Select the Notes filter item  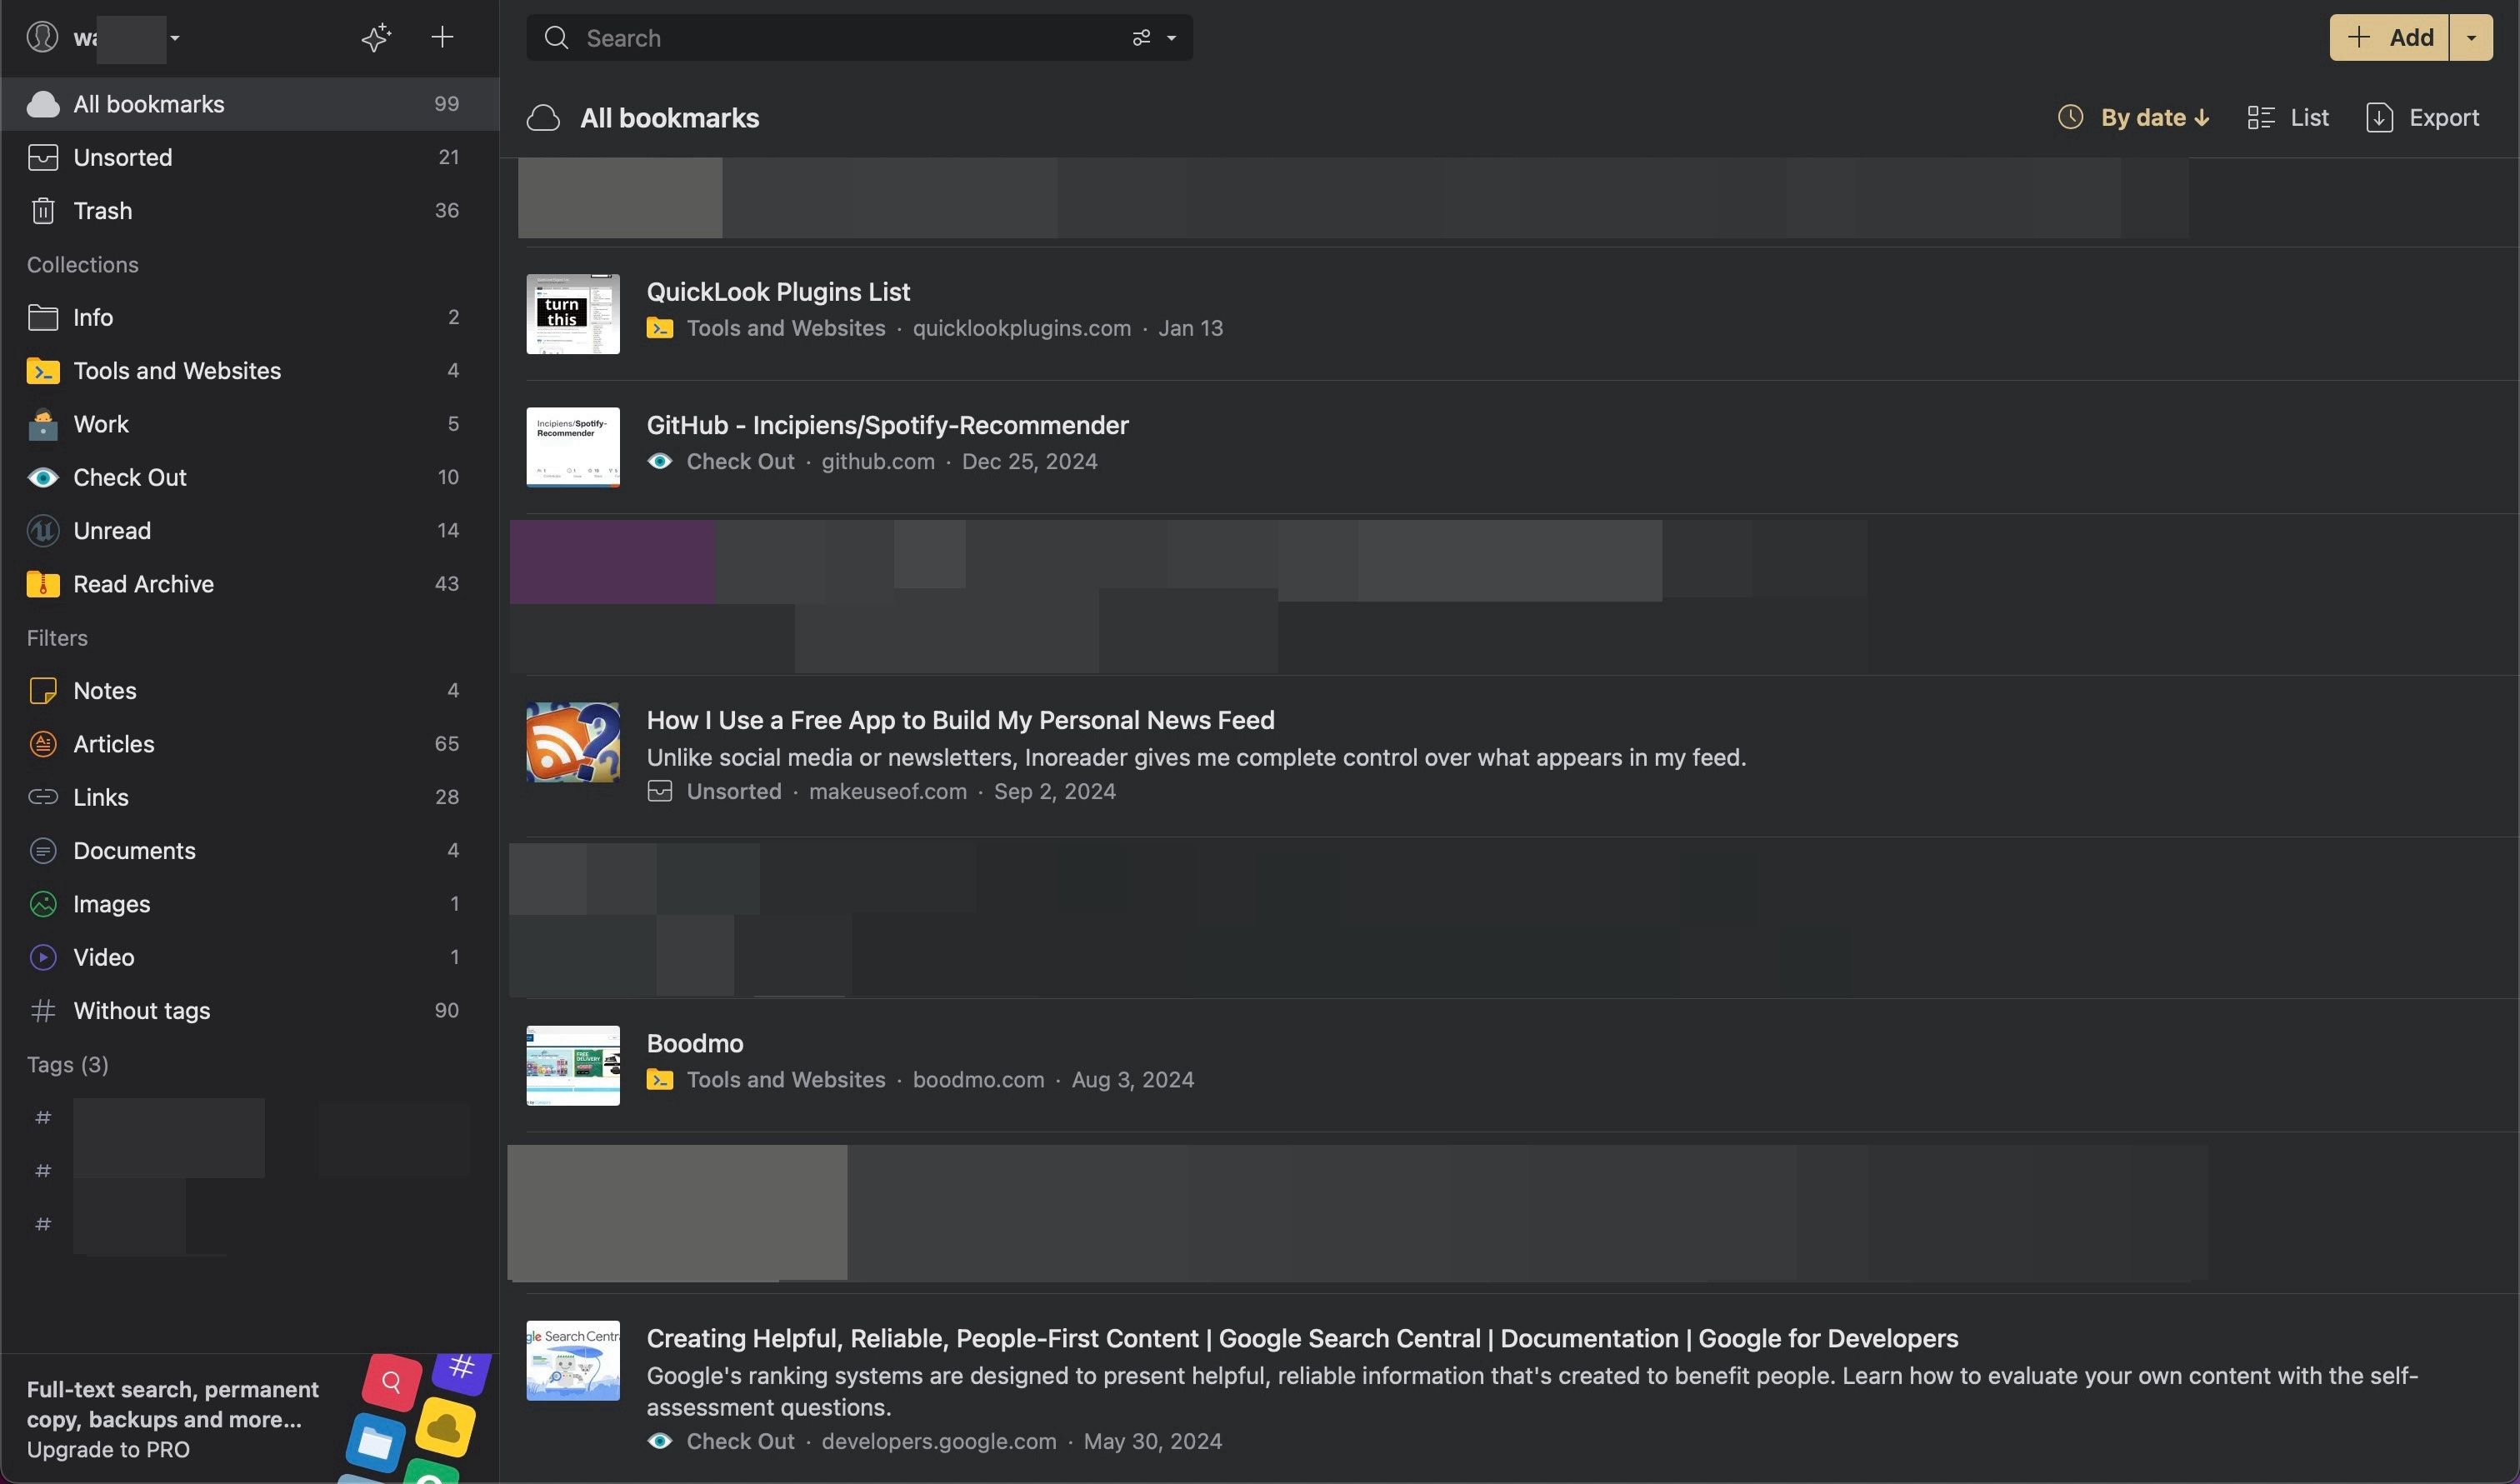point(104,691)
